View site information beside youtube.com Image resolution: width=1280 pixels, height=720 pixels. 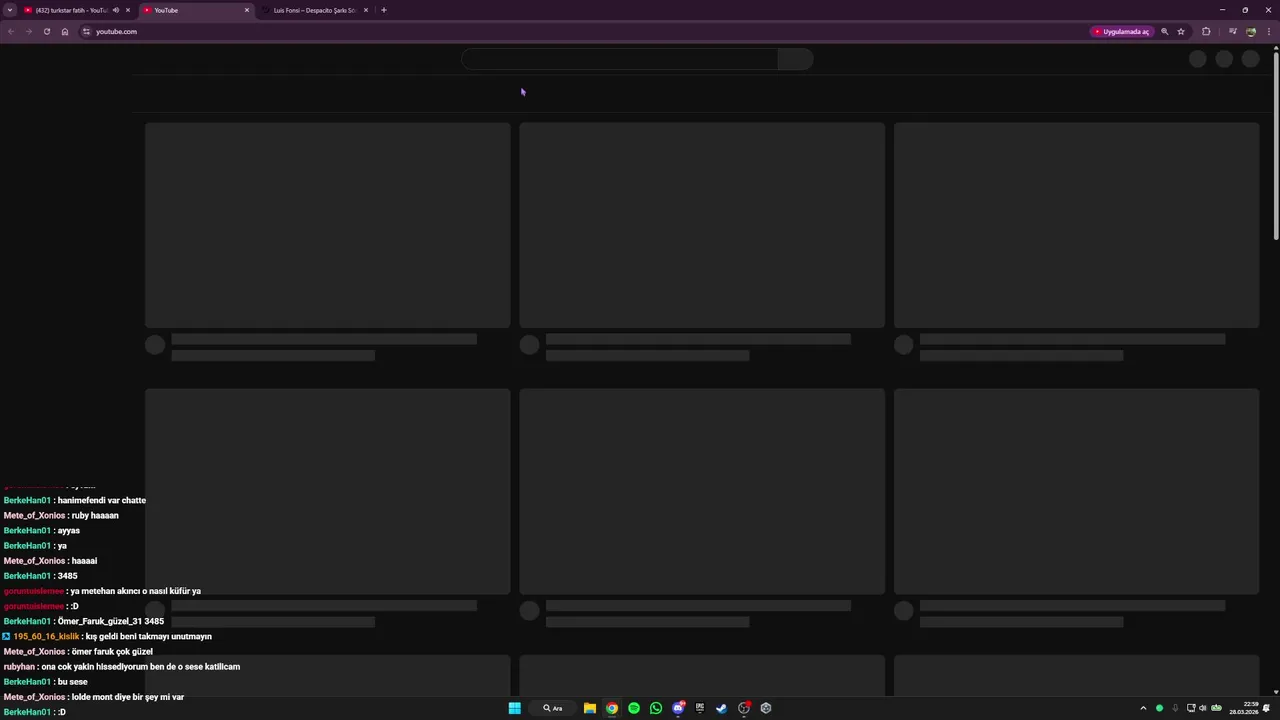(x=86, y=31)
